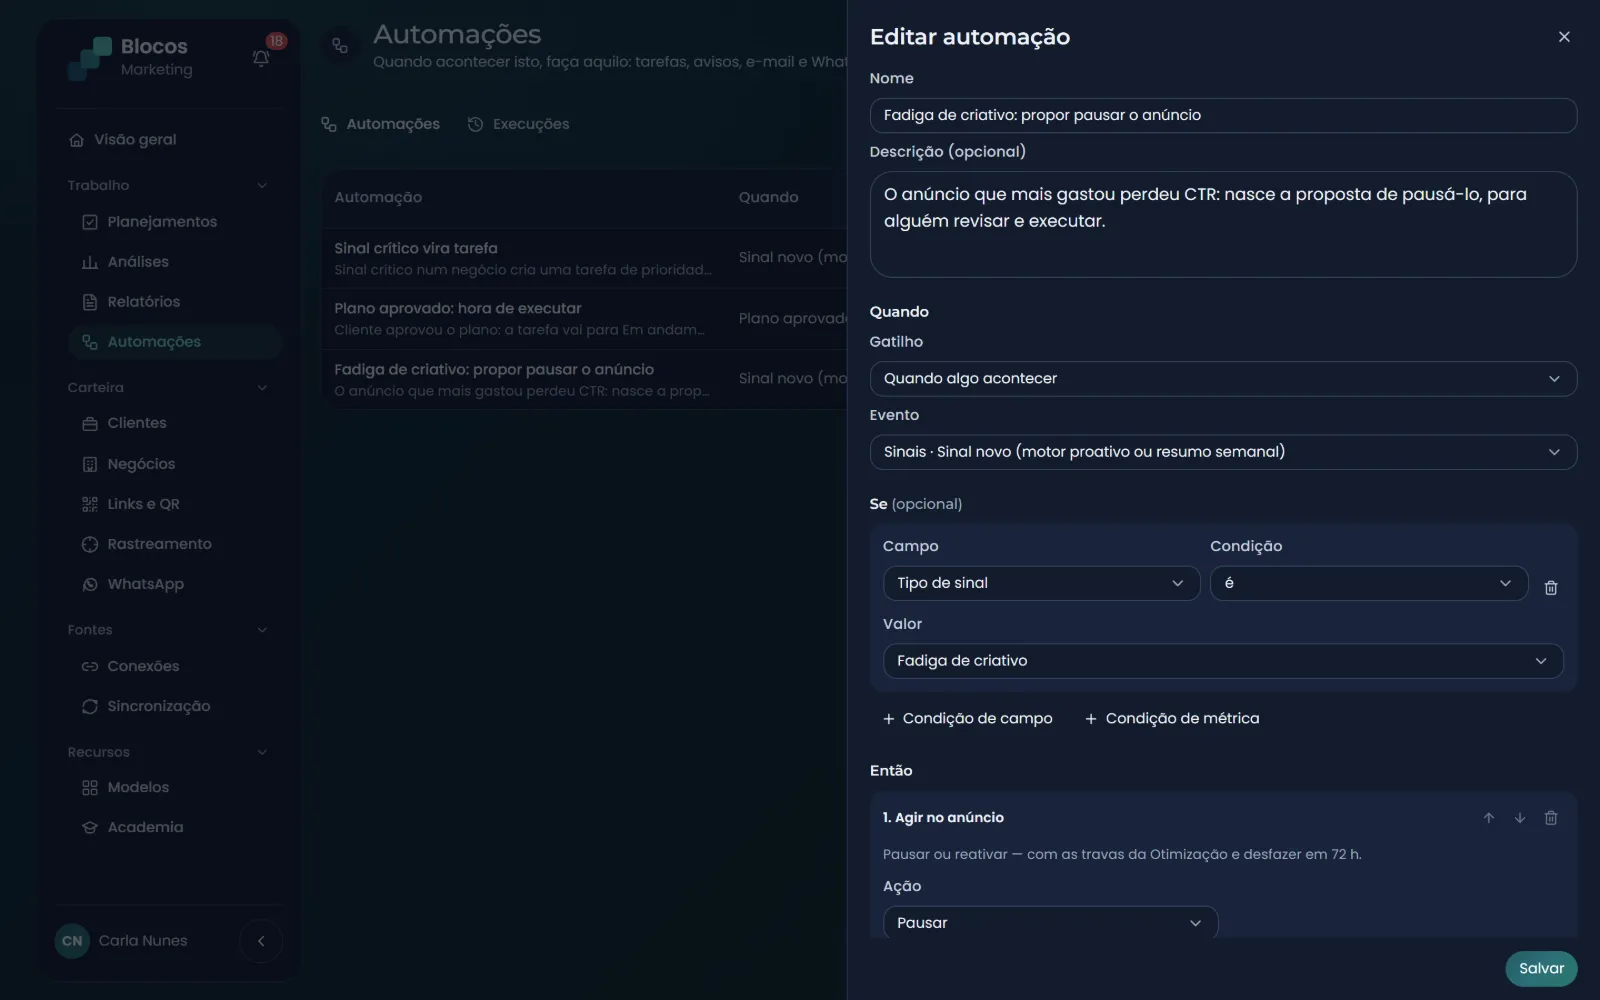The image size is (1600, 1000).
Task: Save the automation with Salvar
Action: click(1541, 968)
